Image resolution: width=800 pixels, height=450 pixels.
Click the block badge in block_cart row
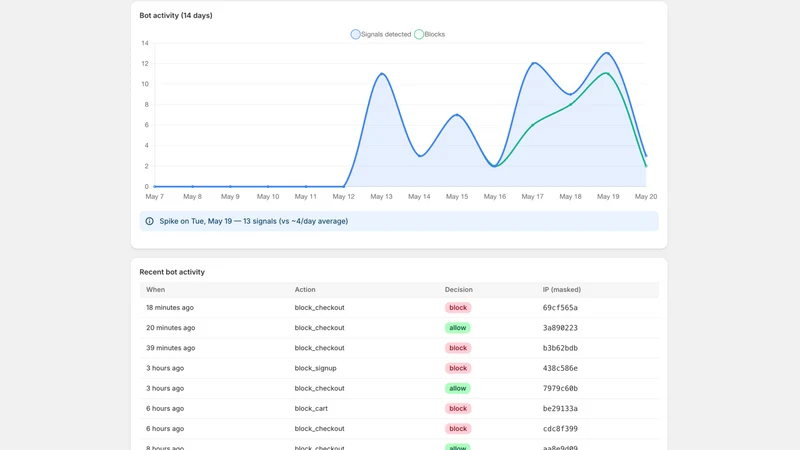458,408
